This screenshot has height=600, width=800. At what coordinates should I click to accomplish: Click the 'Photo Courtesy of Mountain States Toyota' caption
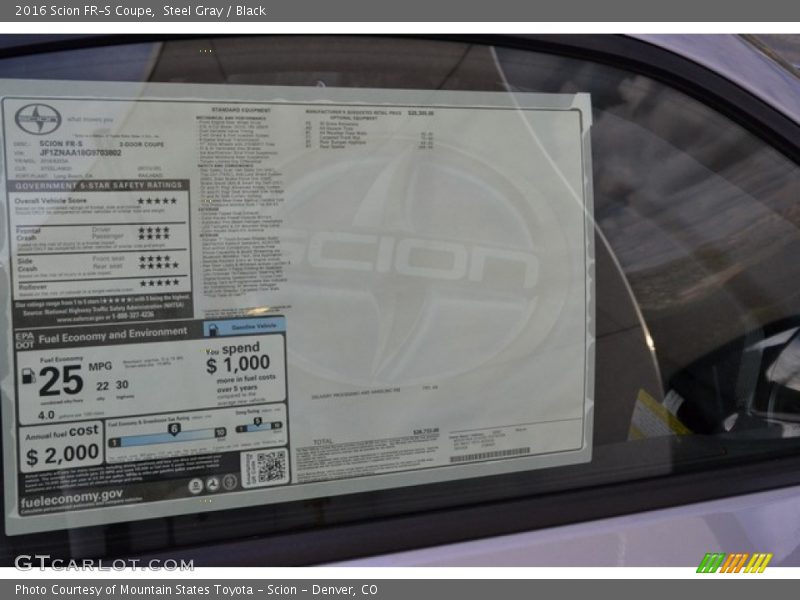click(x=134, y=590)
